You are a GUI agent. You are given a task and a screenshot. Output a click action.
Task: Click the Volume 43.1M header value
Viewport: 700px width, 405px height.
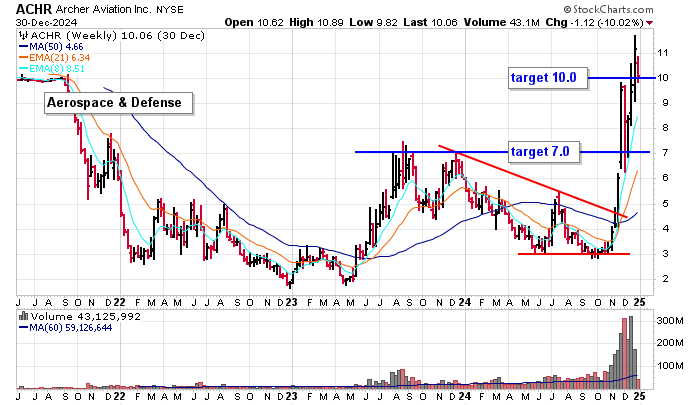tap(502, 22)
